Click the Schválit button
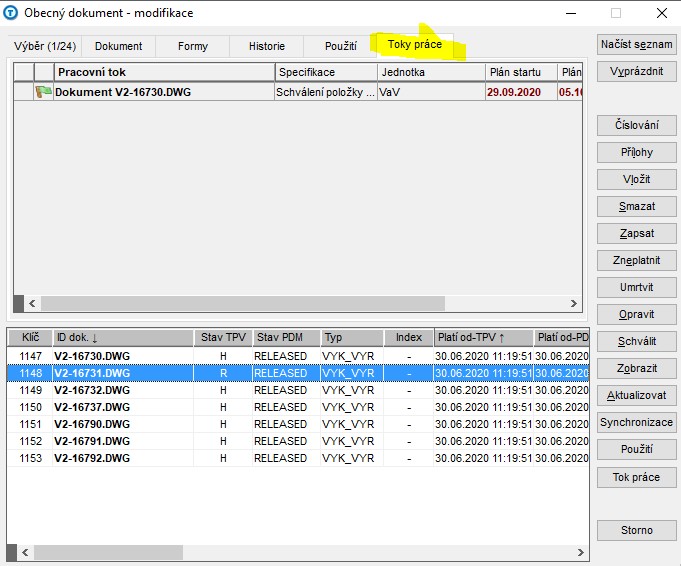Screen dimensions: 681x566 pos(636,341)
